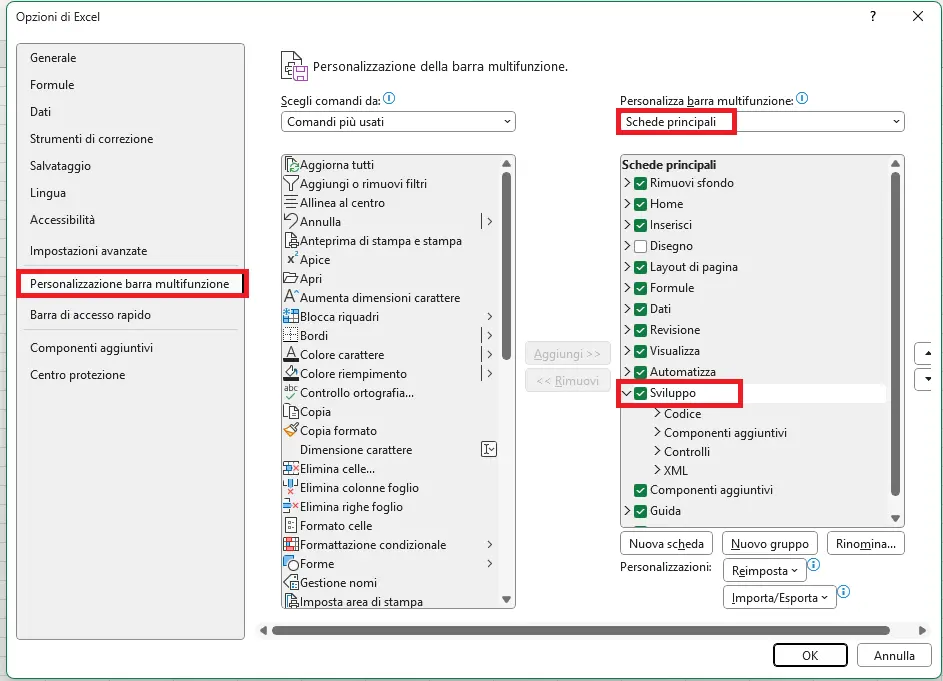Click the Dimensione carattere combo box indicator icon

pos(489,449)
